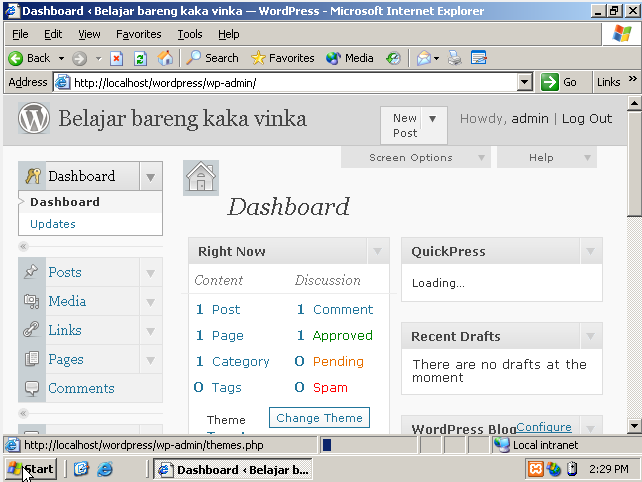
Task: Click the Media menu icon in sidebar
Action: click(x=32, y=301)
